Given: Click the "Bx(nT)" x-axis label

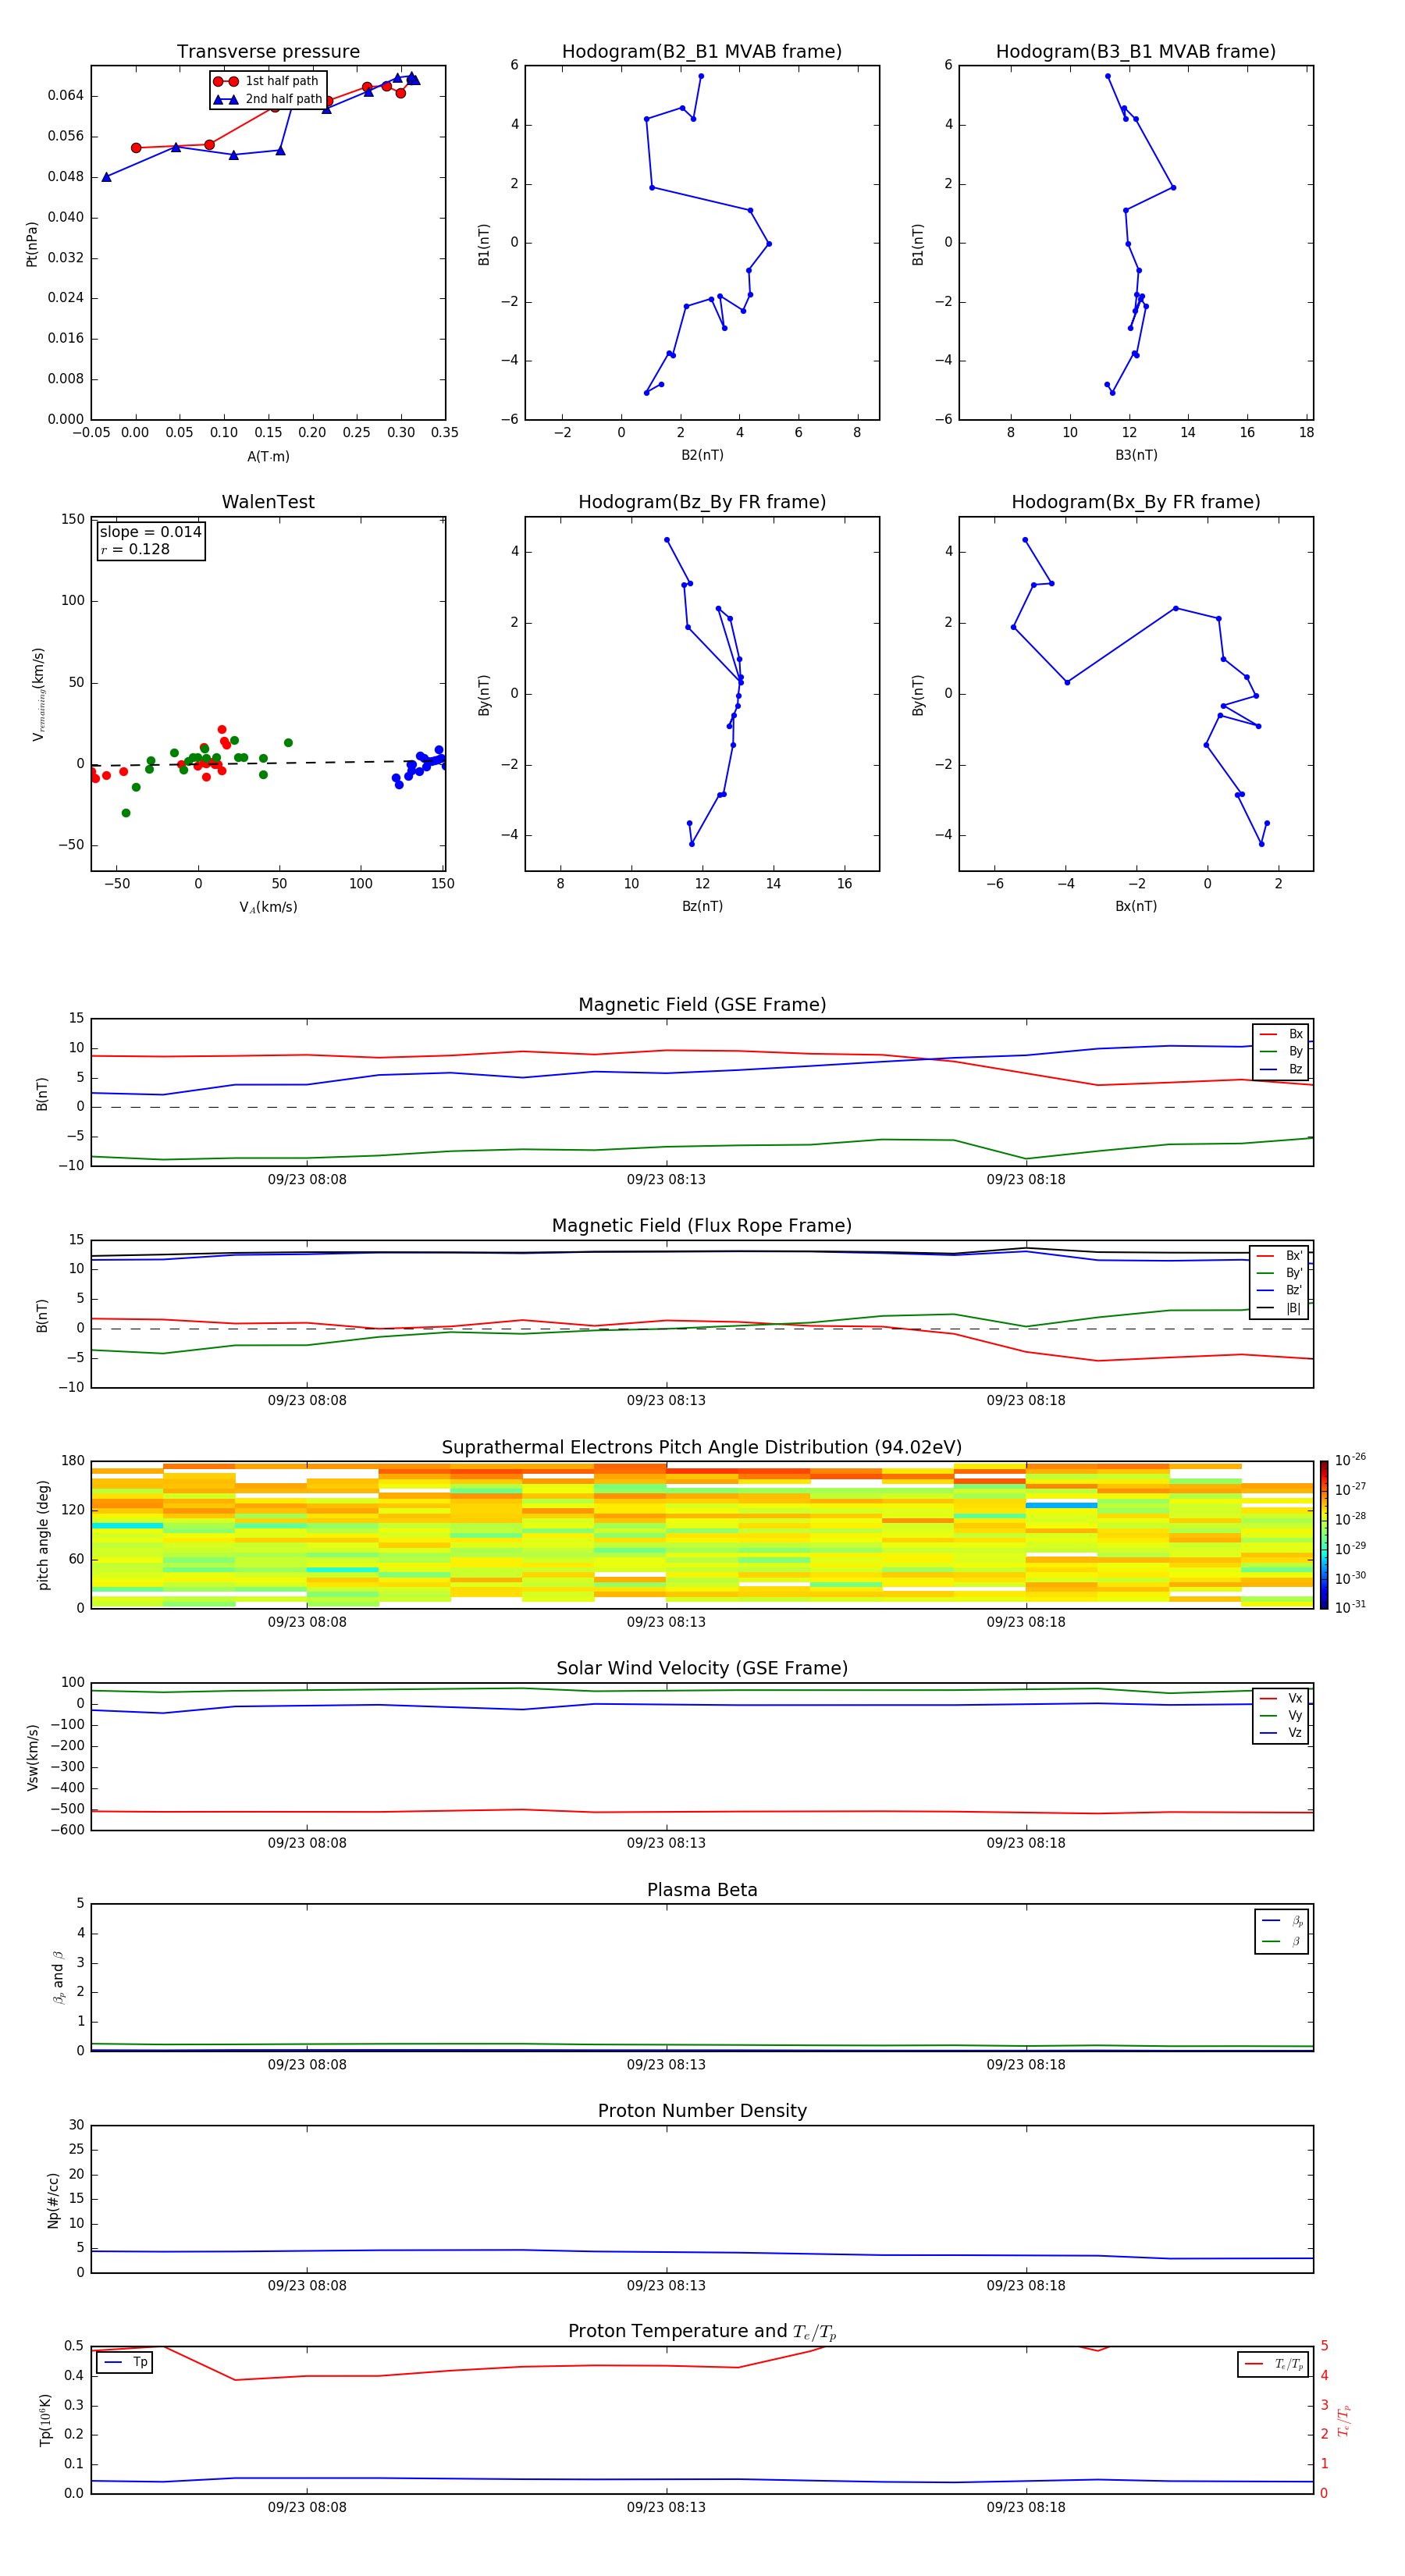Looking at the screenshot, I should click(x=1136, y=907).
